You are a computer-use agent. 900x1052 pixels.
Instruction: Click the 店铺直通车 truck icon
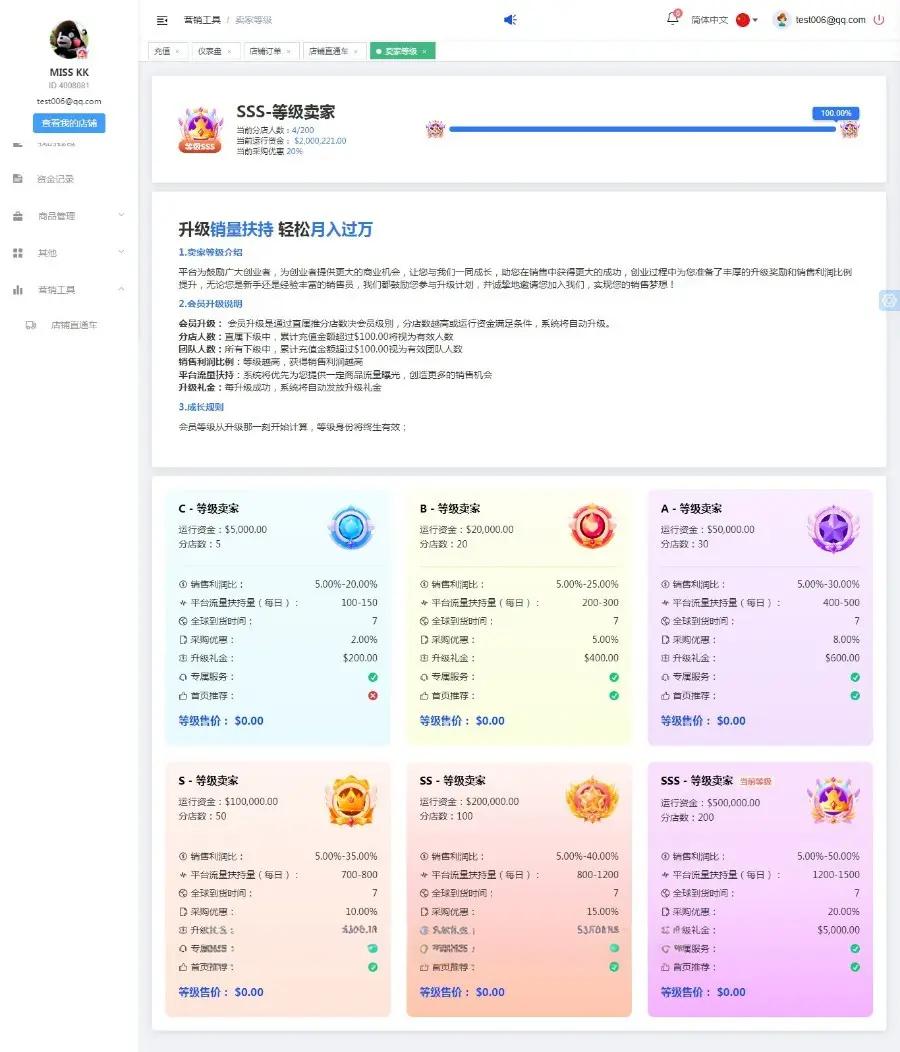(x=31, y=325)
